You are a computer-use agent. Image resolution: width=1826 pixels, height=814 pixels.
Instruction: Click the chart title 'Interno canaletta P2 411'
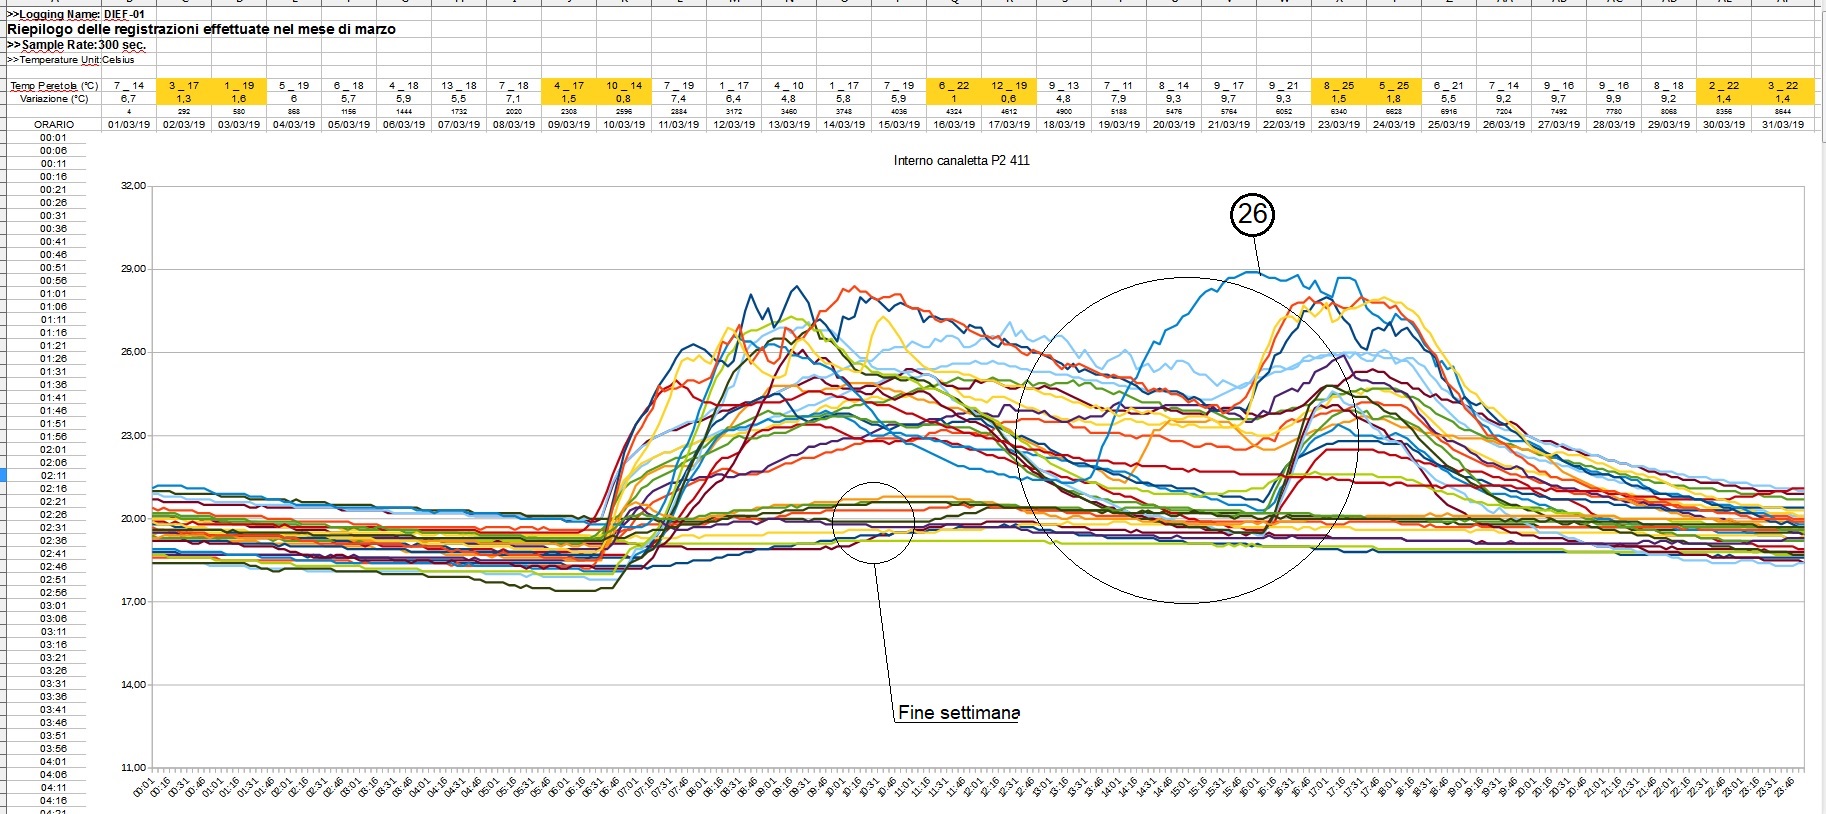point(961,160)
